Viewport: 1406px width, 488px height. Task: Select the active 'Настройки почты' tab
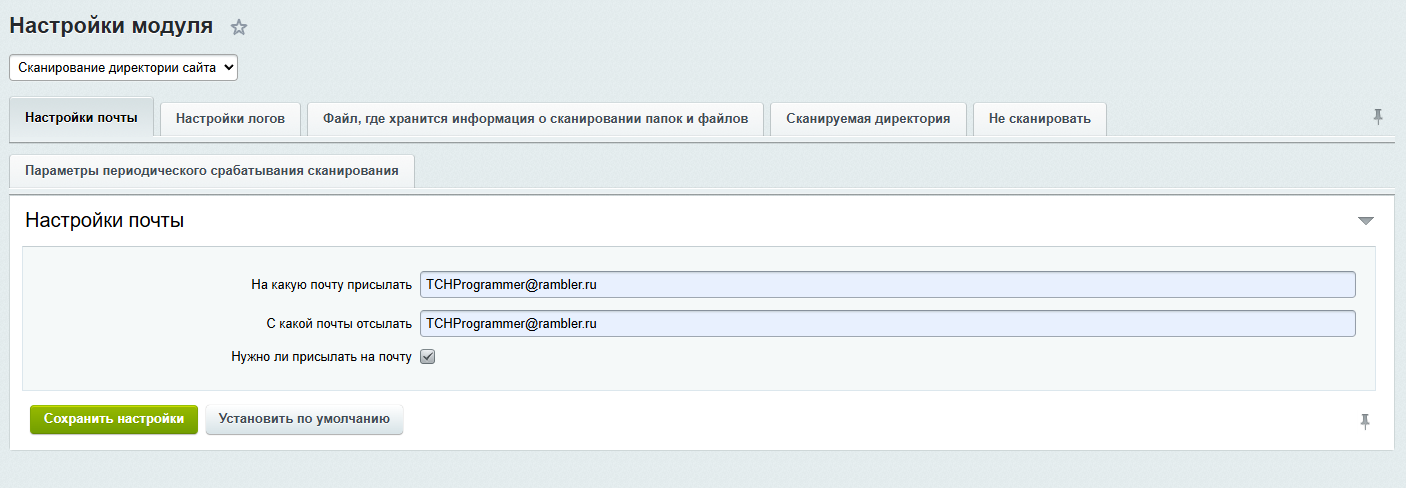click(81, 117)
